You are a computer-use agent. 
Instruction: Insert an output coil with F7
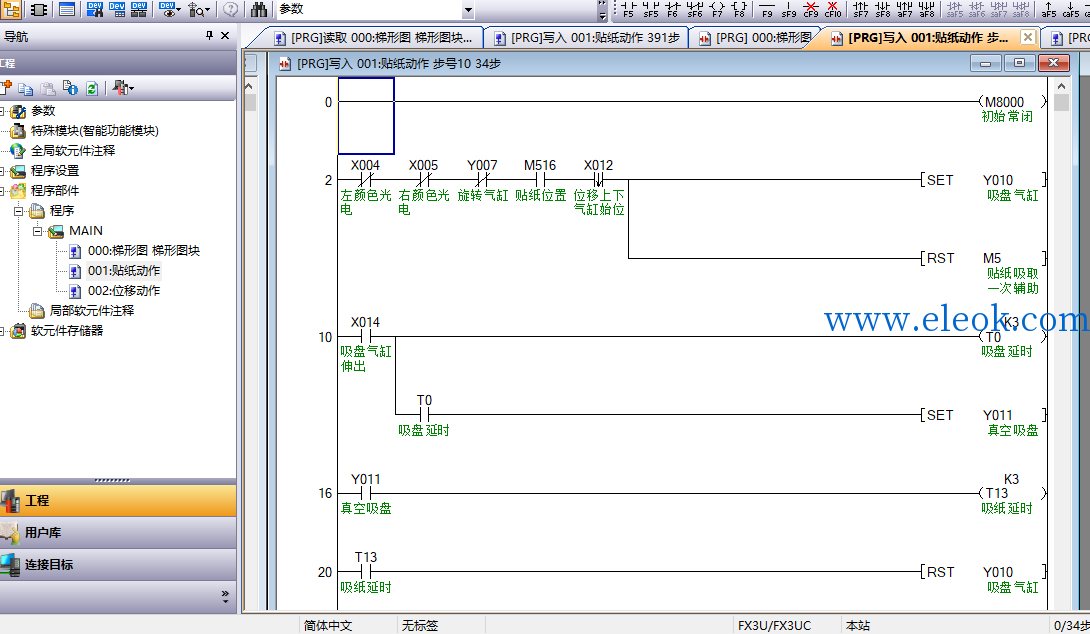pos(717,9)
